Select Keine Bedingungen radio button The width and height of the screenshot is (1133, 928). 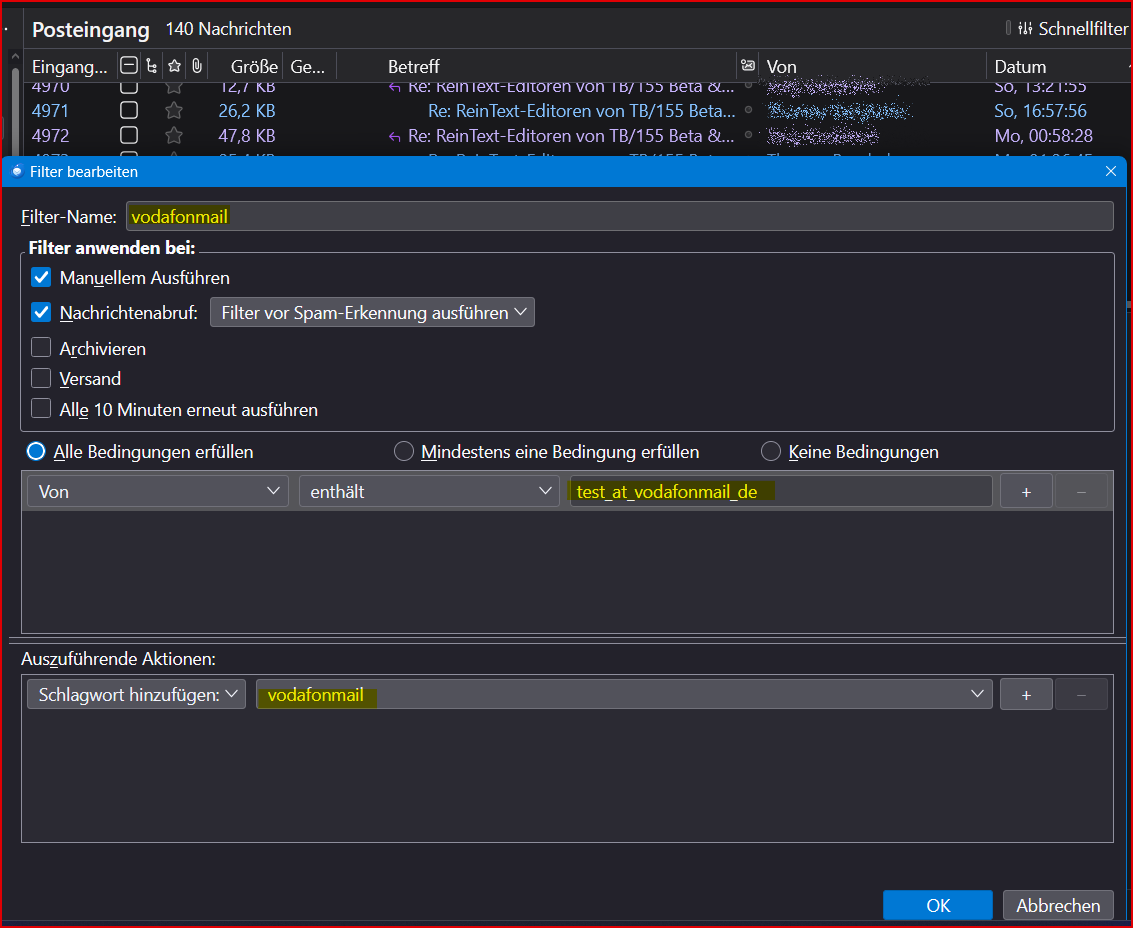tap(771, 452)
